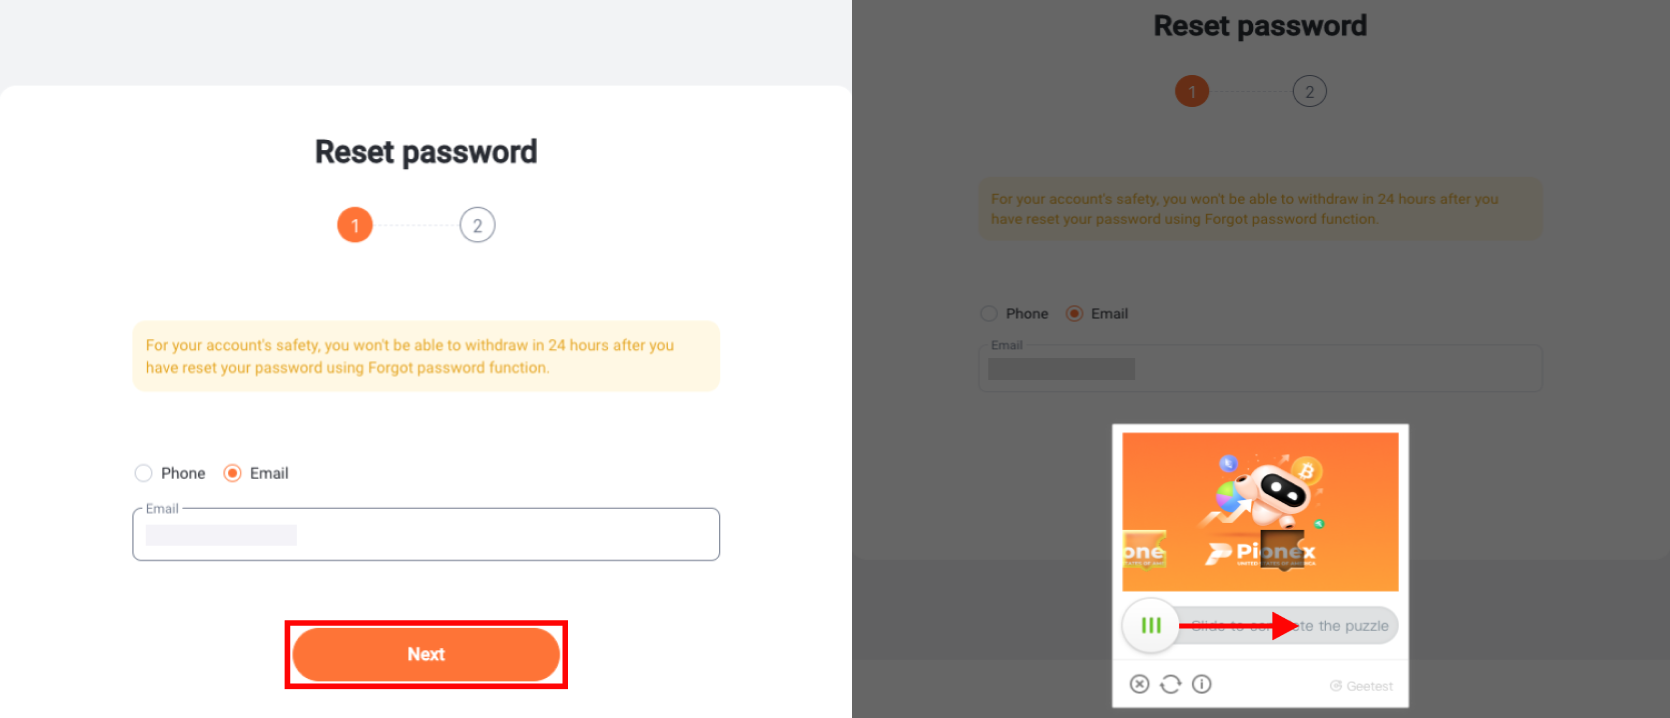Select the Email radio option on white form
1670x718 pixels.
[232, 473]
